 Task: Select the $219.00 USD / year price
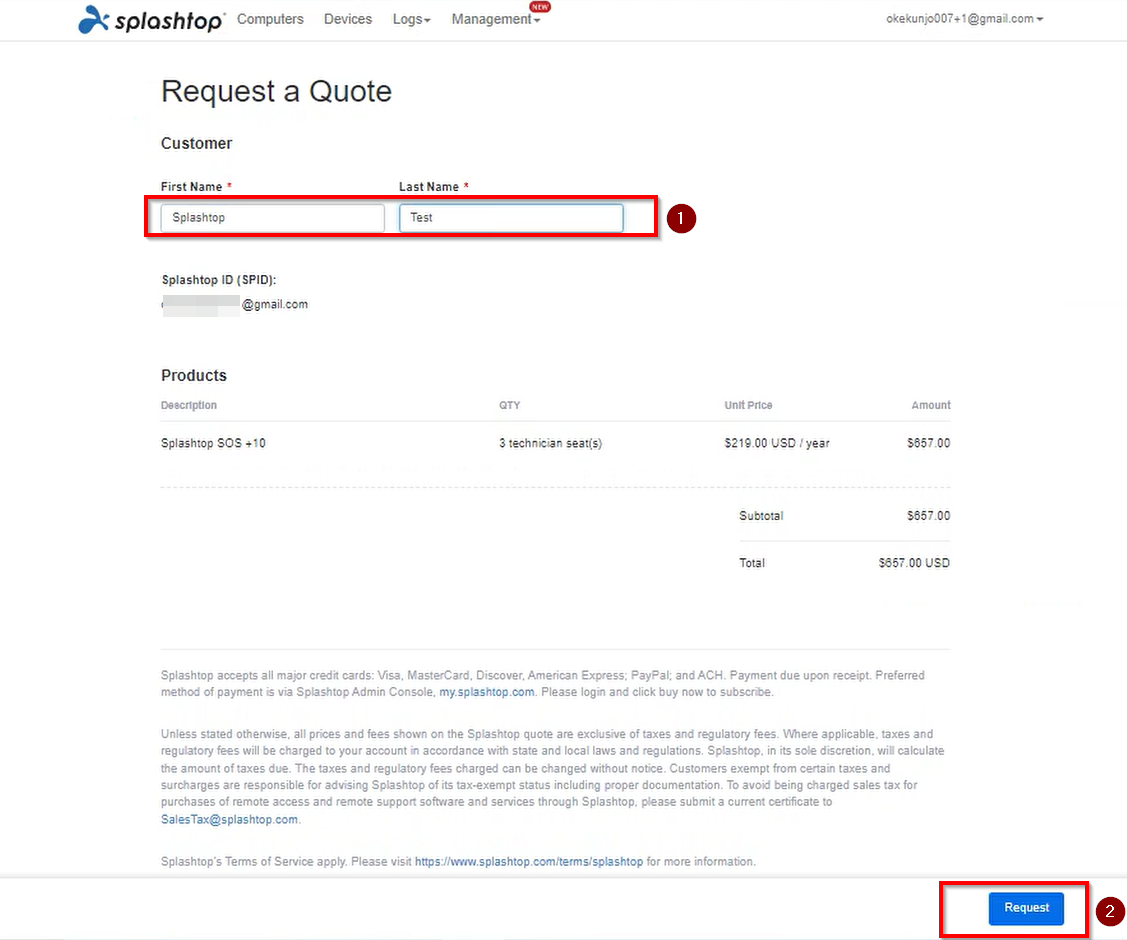click(777, 443)
